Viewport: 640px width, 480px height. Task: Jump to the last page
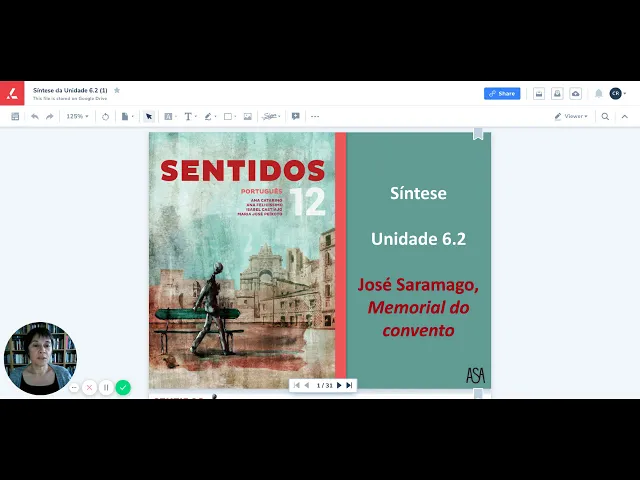click(x=349, y=385)
